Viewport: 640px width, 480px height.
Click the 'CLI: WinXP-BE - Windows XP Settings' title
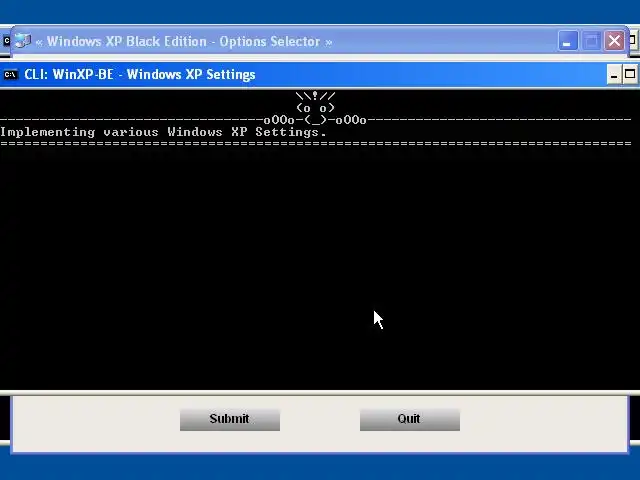pos(140,75)
